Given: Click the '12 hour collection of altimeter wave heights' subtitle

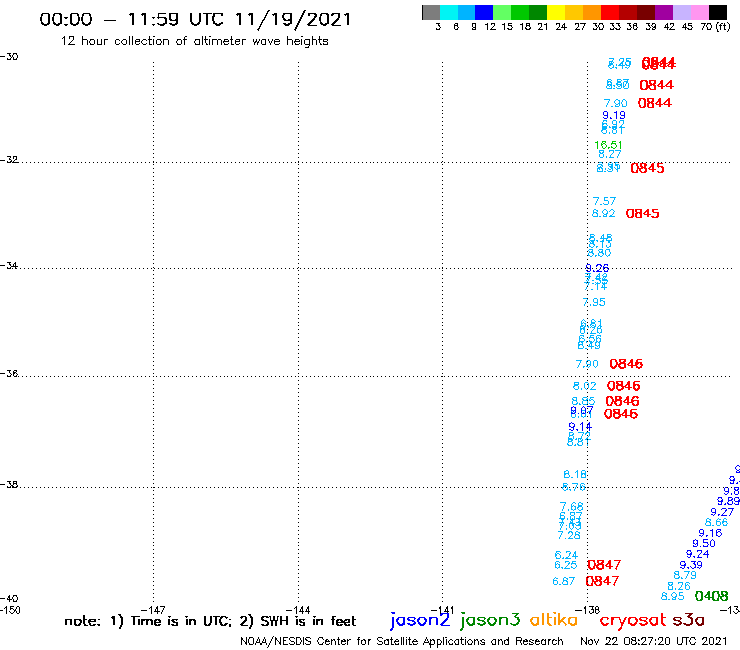Looking at the screenshot, I should point(194,41).
